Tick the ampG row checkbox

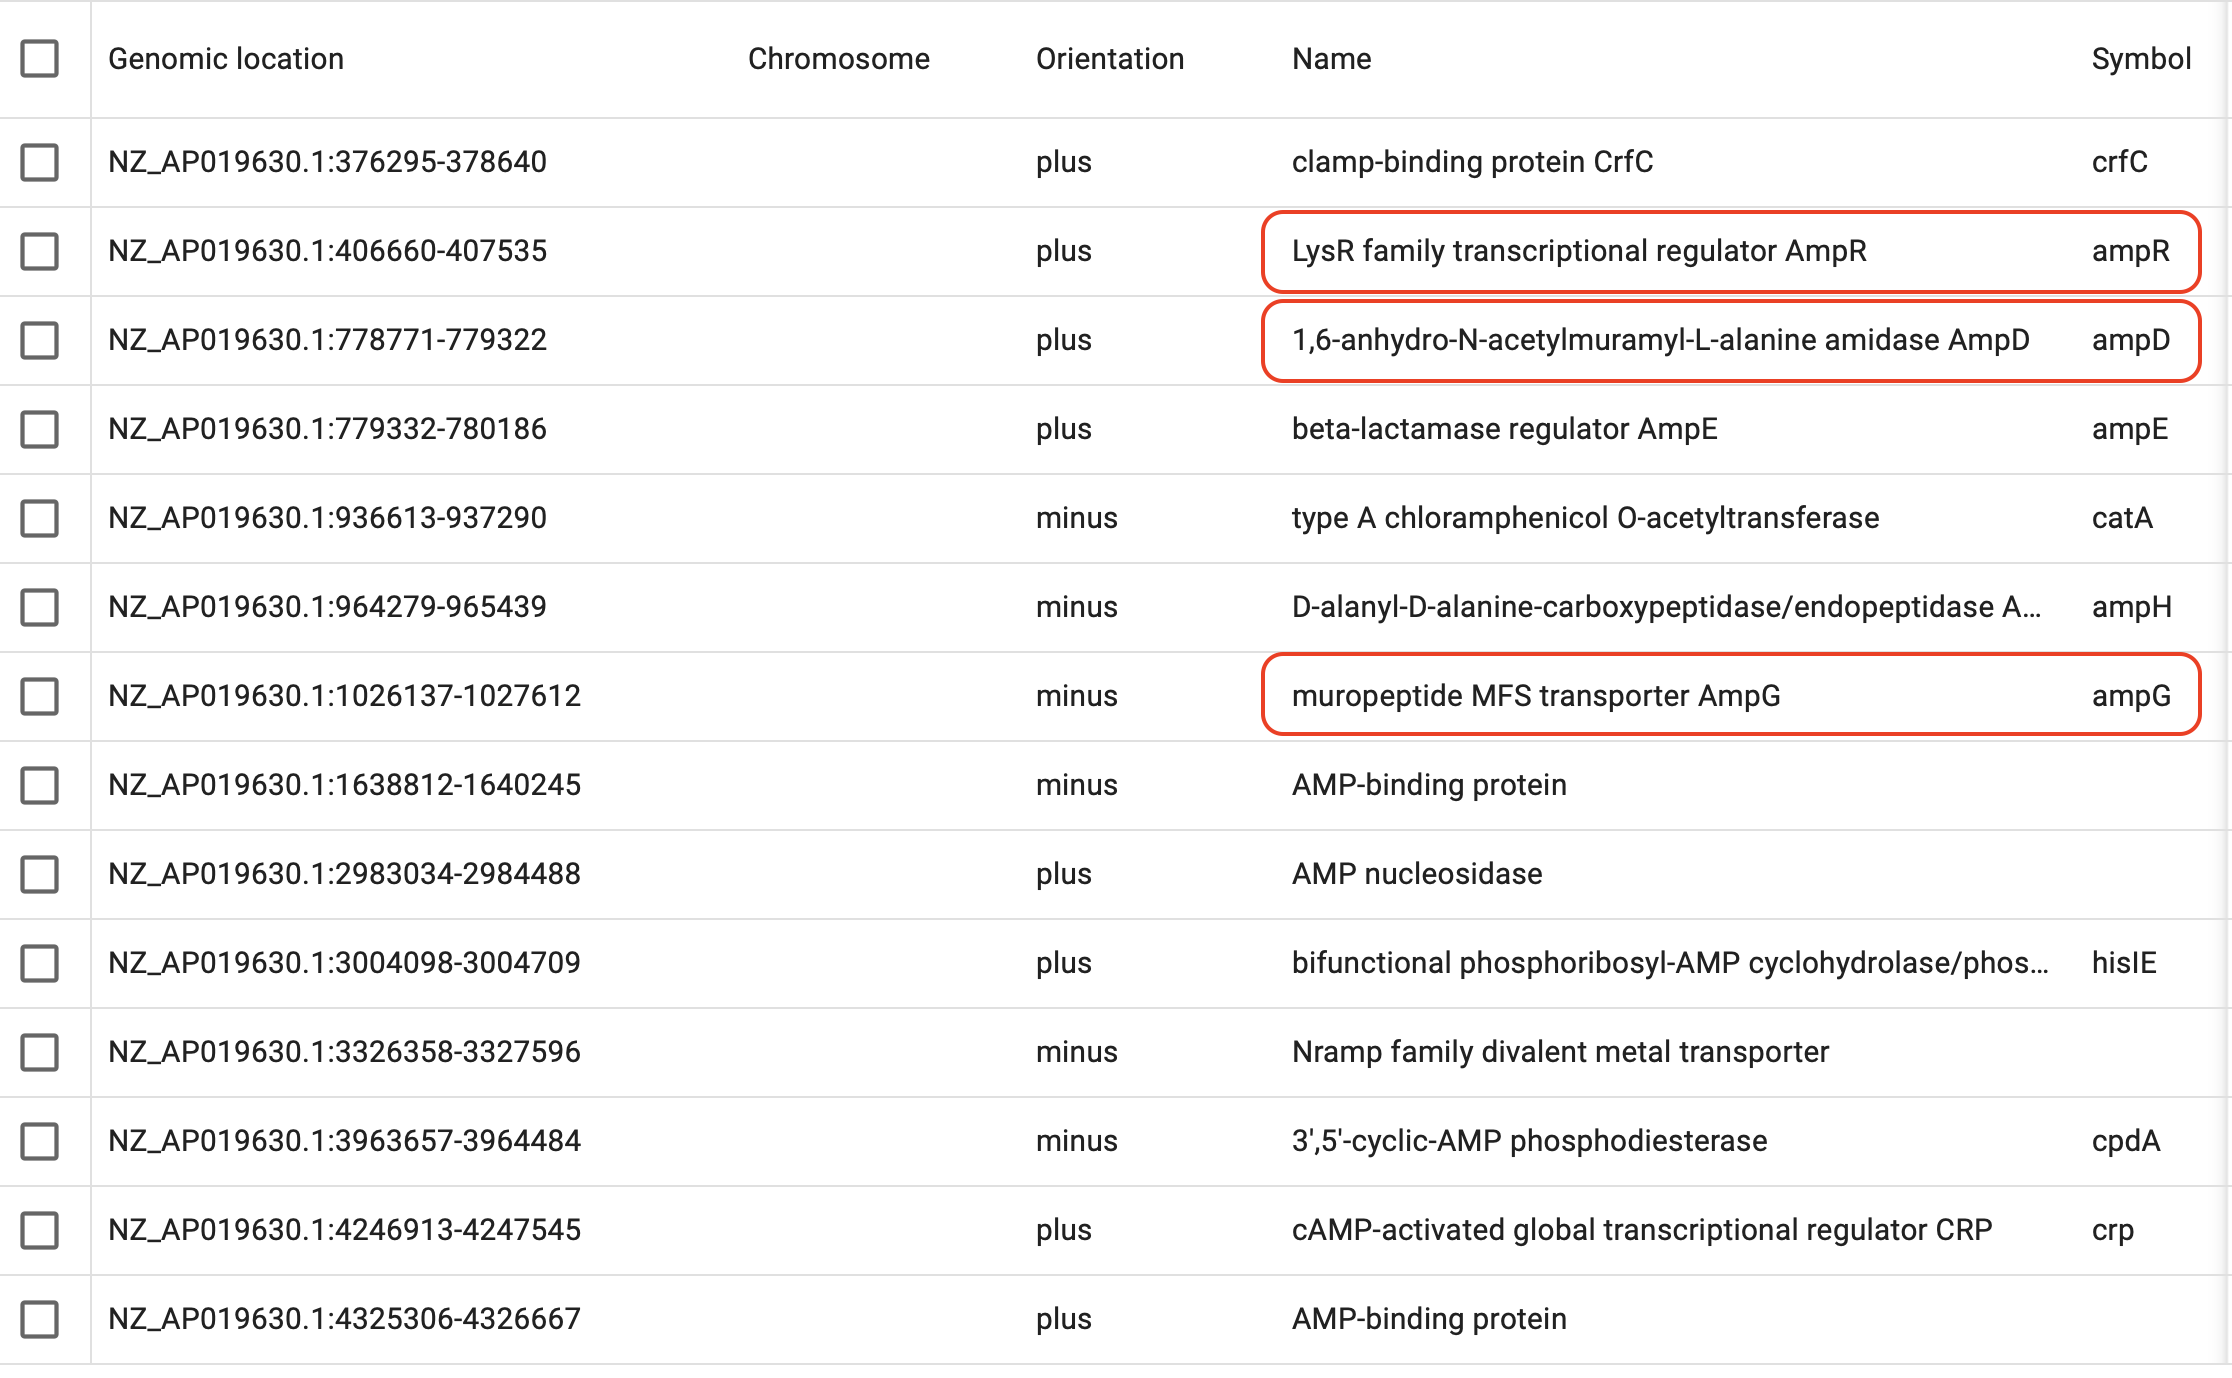40,696
